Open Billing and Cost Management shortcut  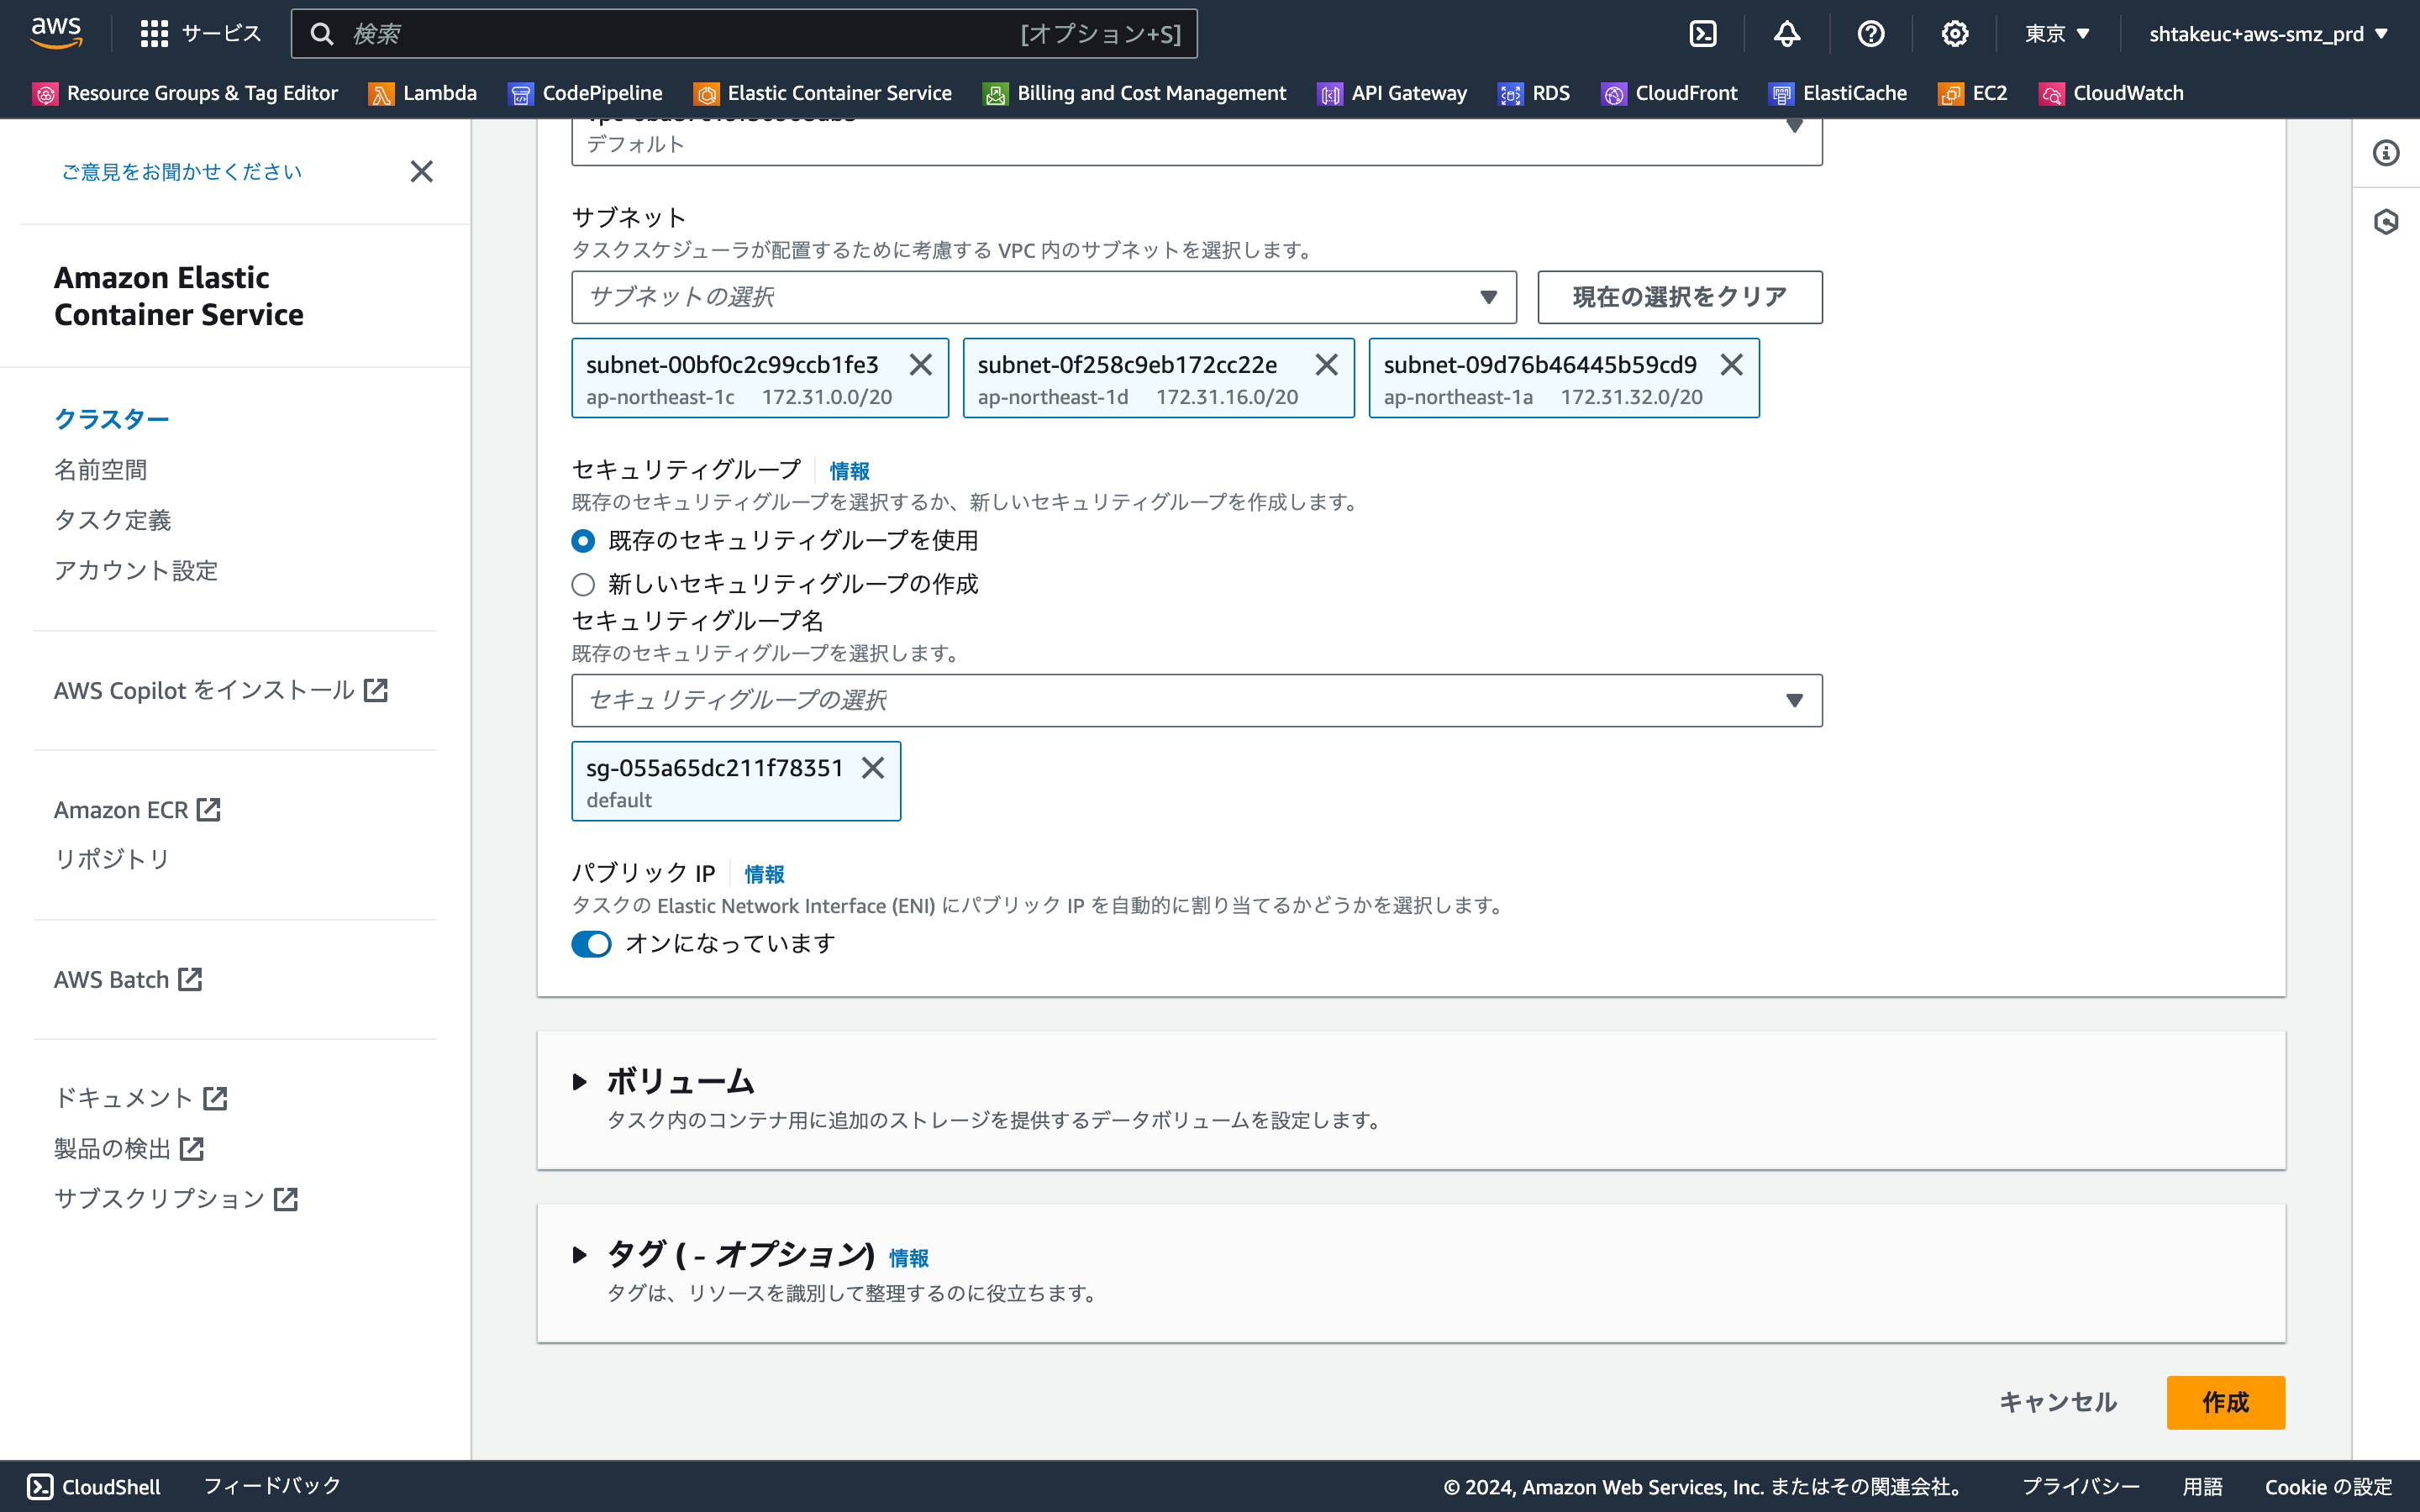point(1135,93)
